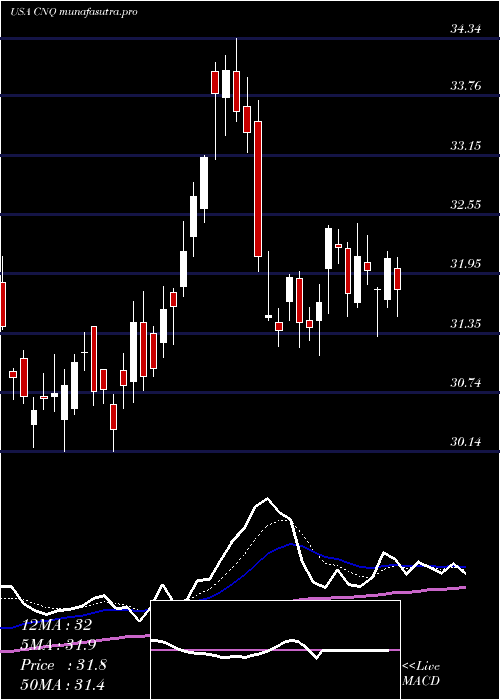Click the 50MA : 31.4 readout

click(62, 684)
